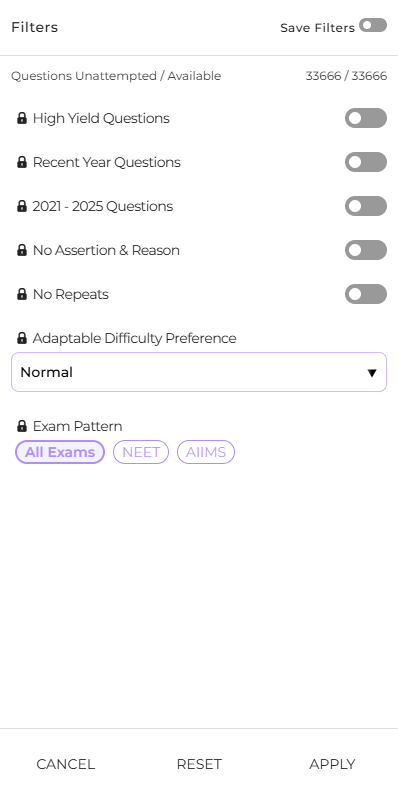Choose the AIIMS exam pattern
This screenshot has width=398, height=797.
coord(206,452)
